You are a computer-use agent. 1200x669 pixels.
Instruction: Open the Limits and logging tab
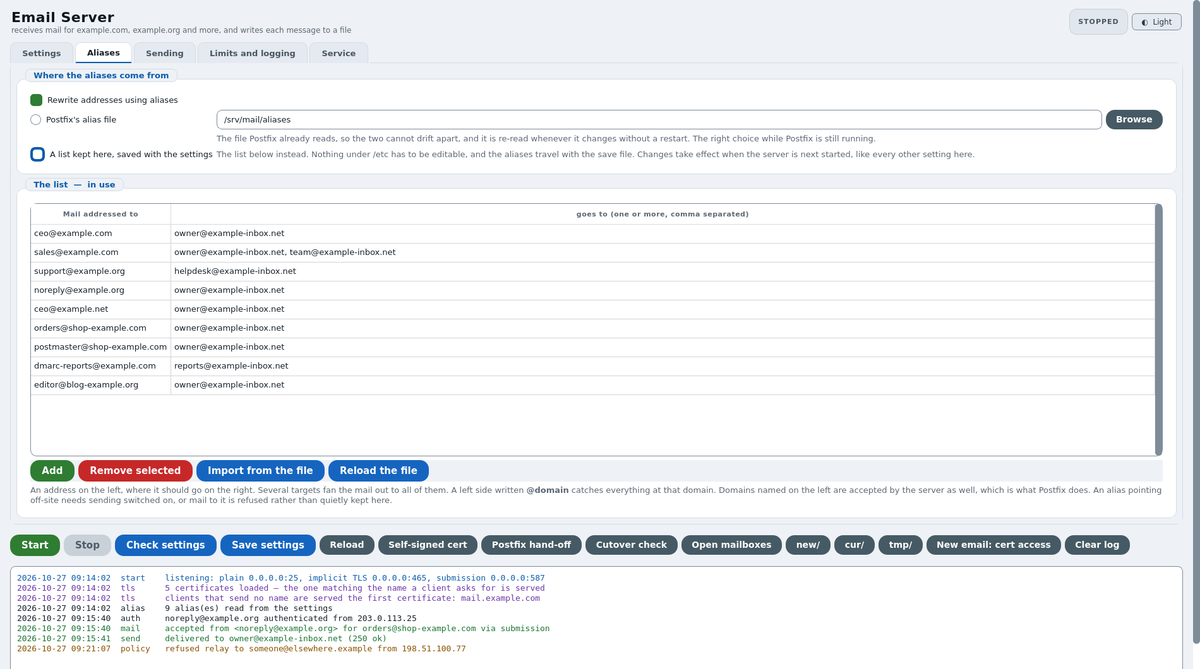pyautogui.click(x=252, y=53)
